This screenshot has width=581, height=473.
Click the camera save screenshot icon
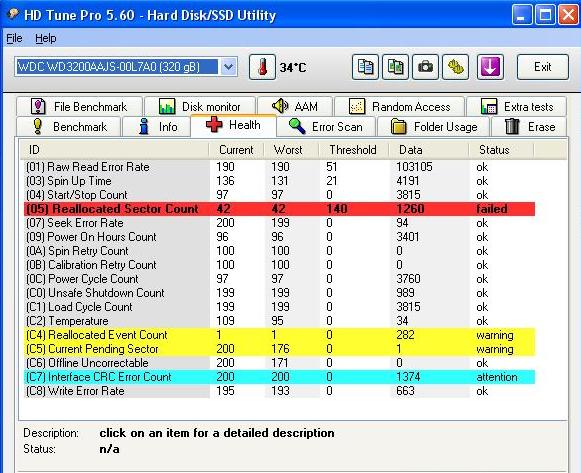(x=425, y=67)
